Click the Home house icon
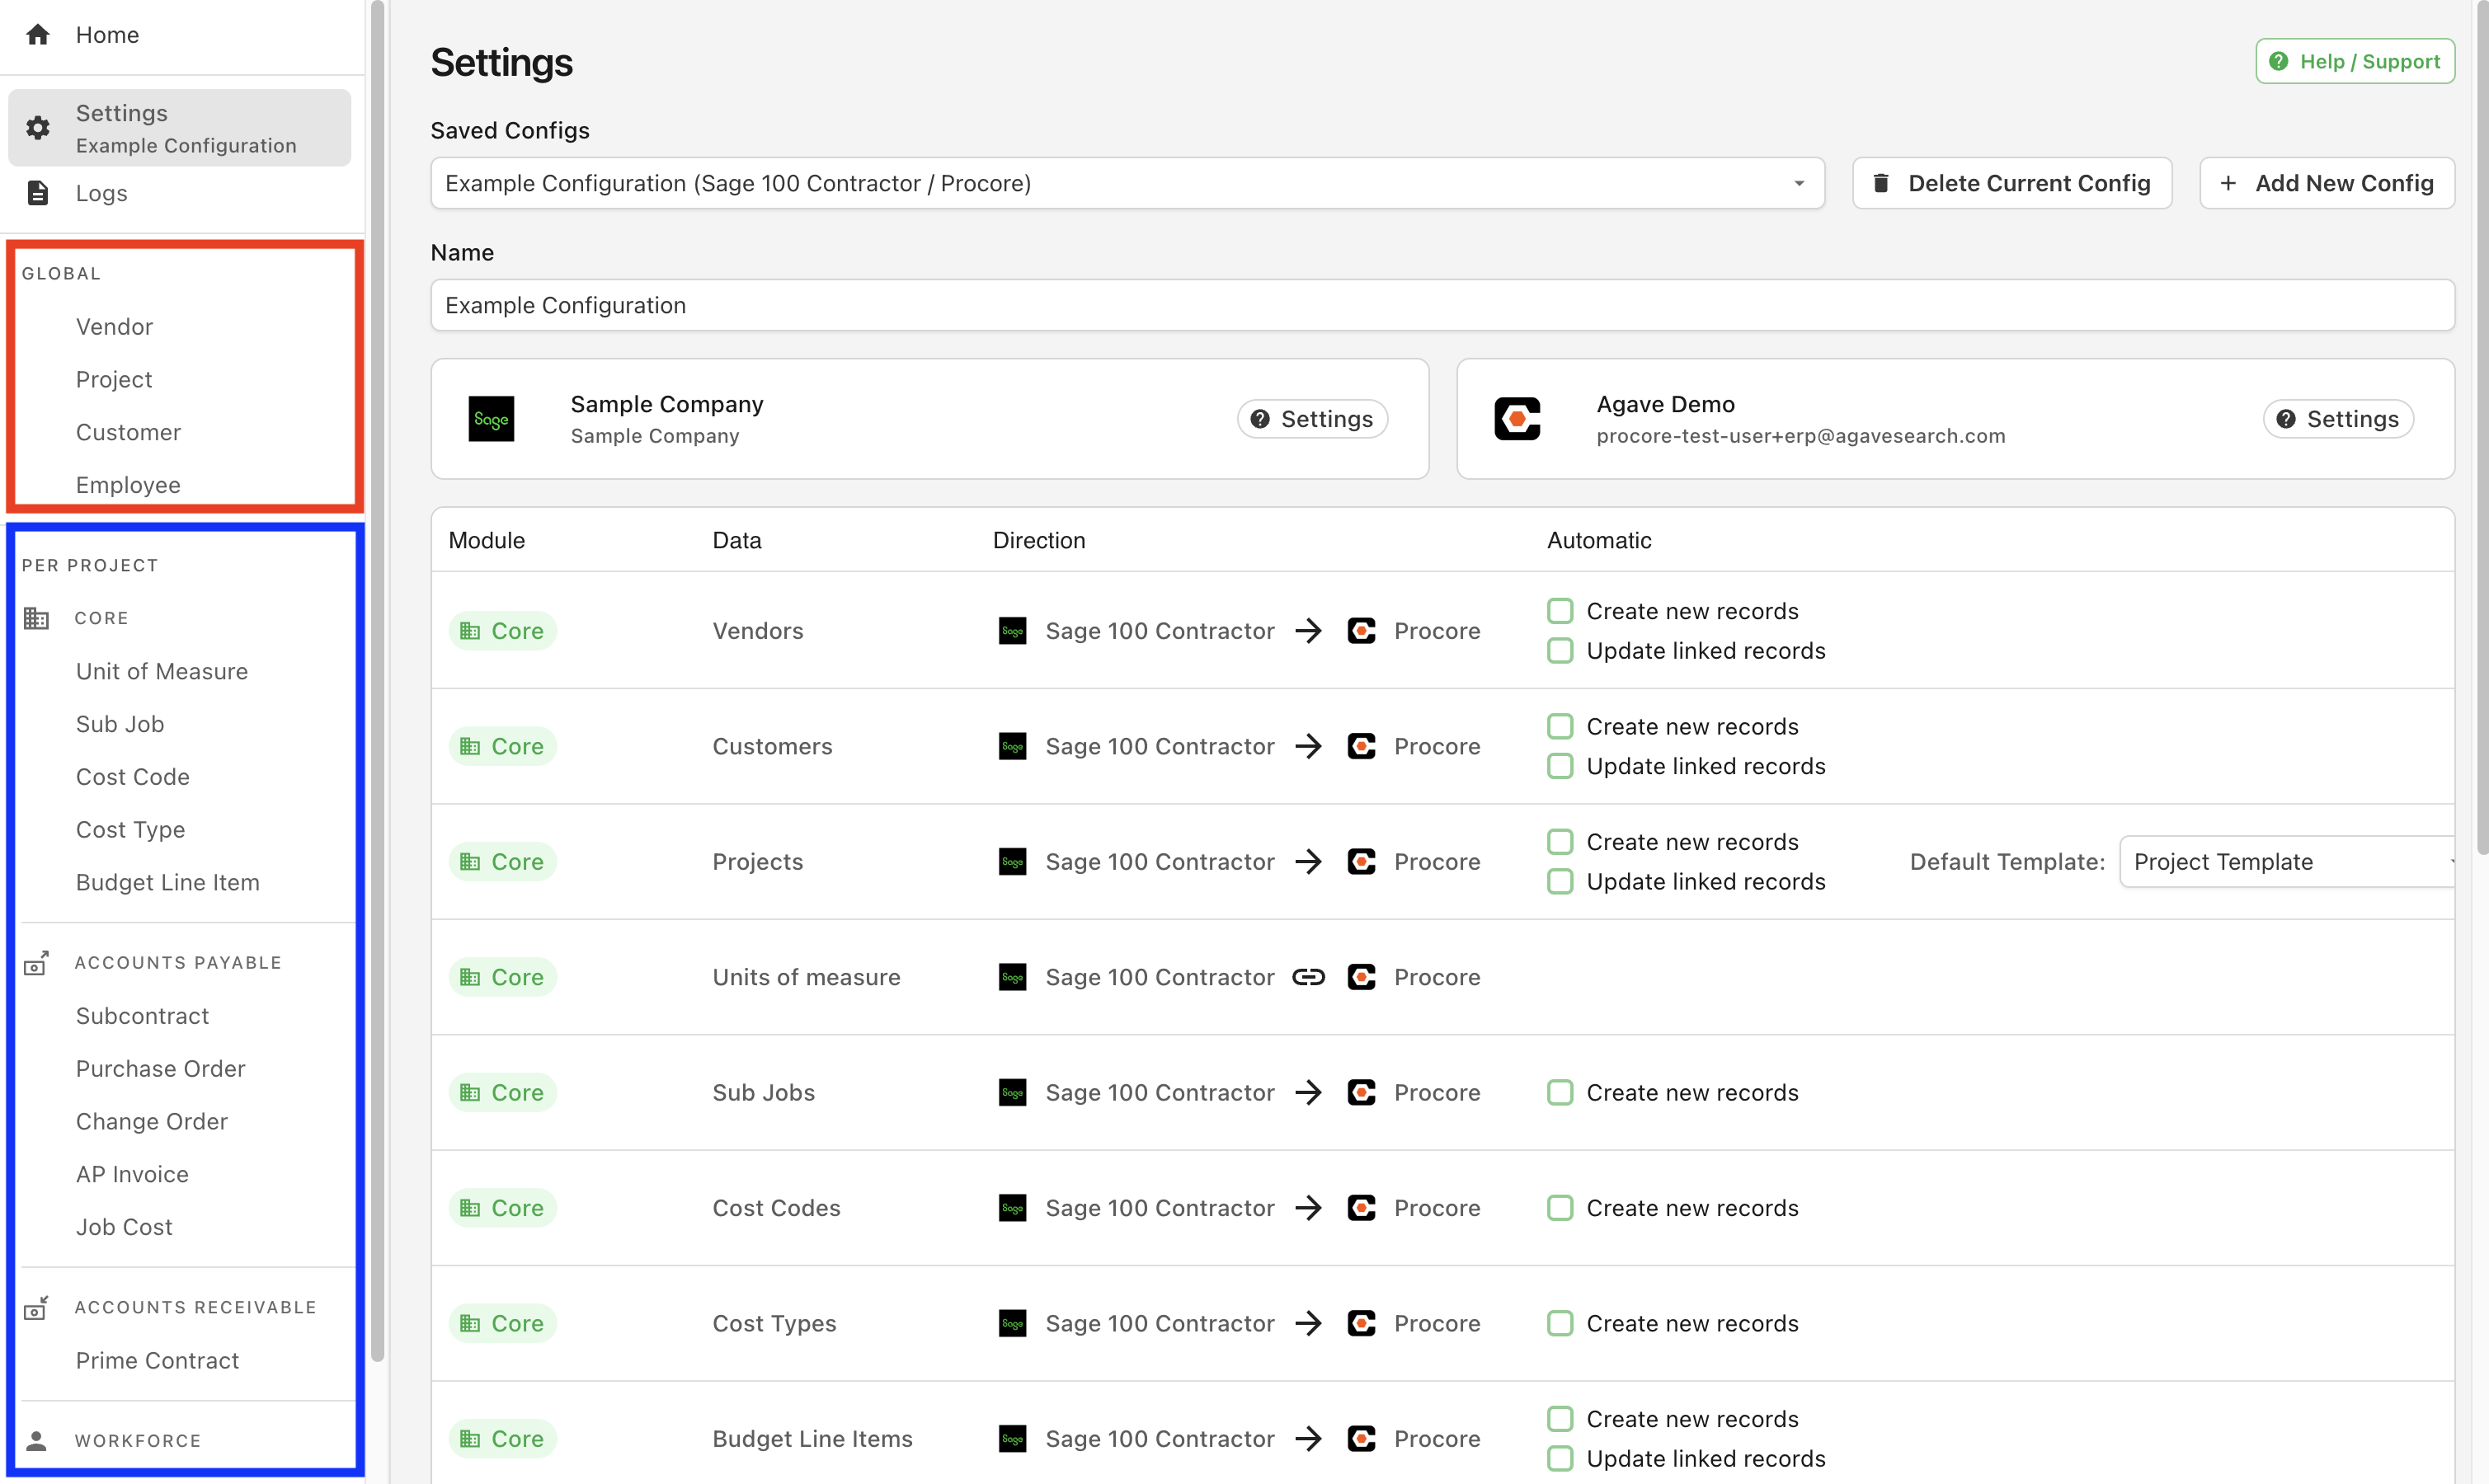The width and height of the screenshot is (2489, 1484). [38, 35]
